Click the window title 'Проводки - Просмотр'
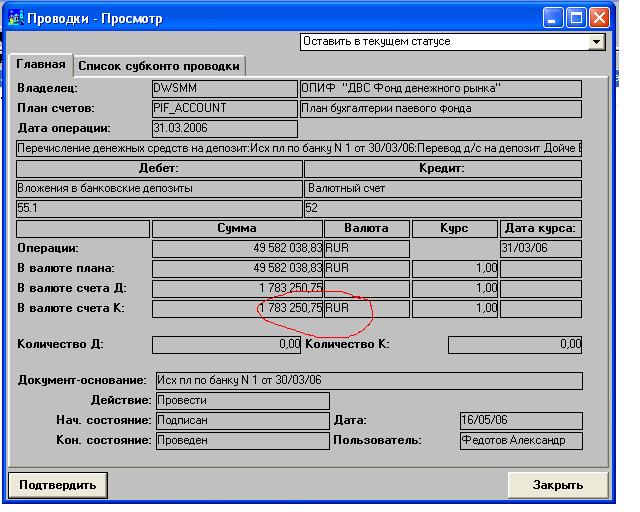Image resolution: width=640 pixels, height=512 pixels. (x=95, y=19)
